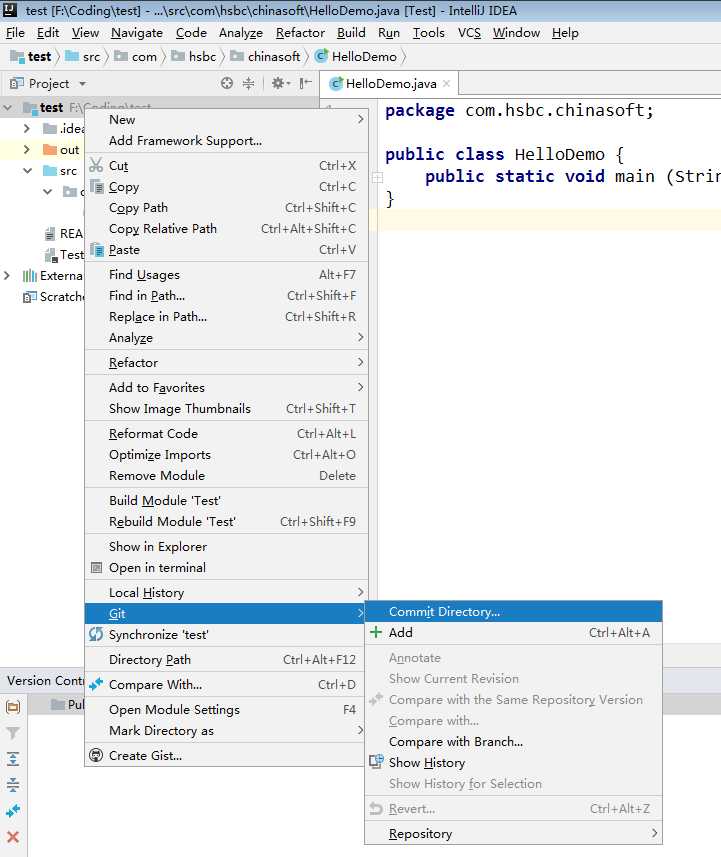This screenshot has width=721, height=857.
Task: Select Open Module Settings
Action: tap(226, 709)
